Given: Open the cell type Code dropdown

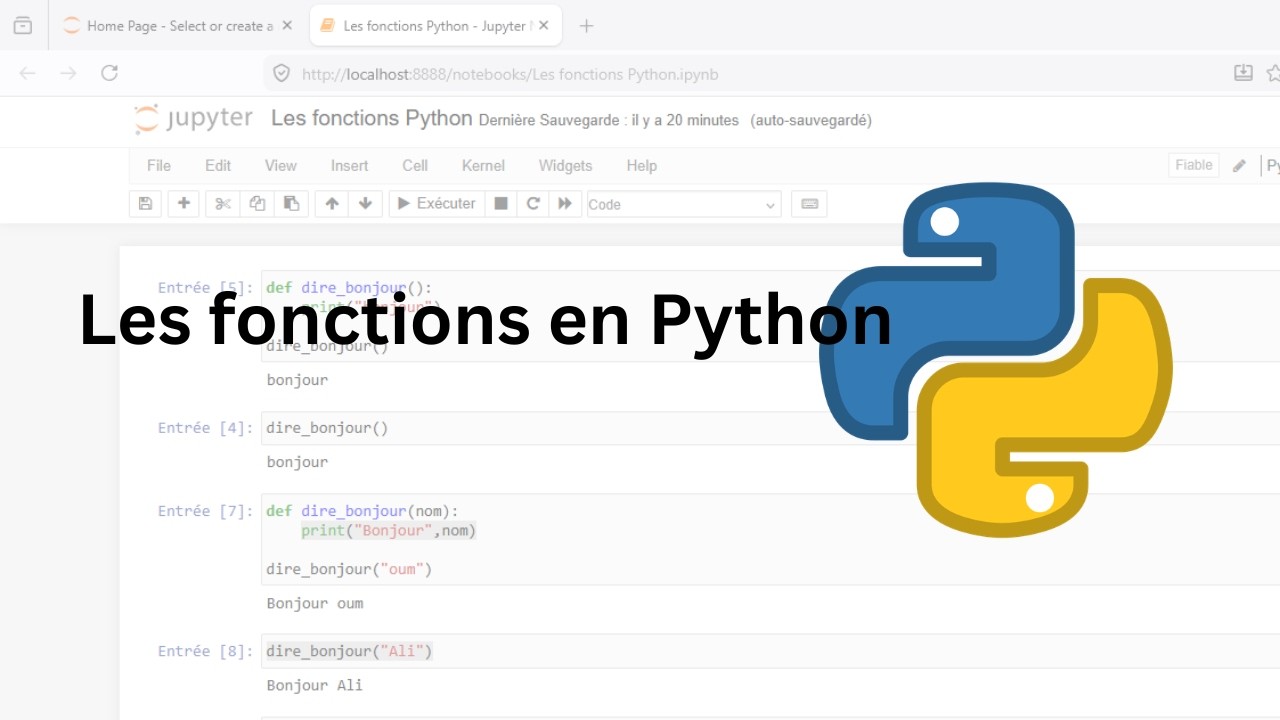Looking at the screenshot, I should click(x=684, y=204).
